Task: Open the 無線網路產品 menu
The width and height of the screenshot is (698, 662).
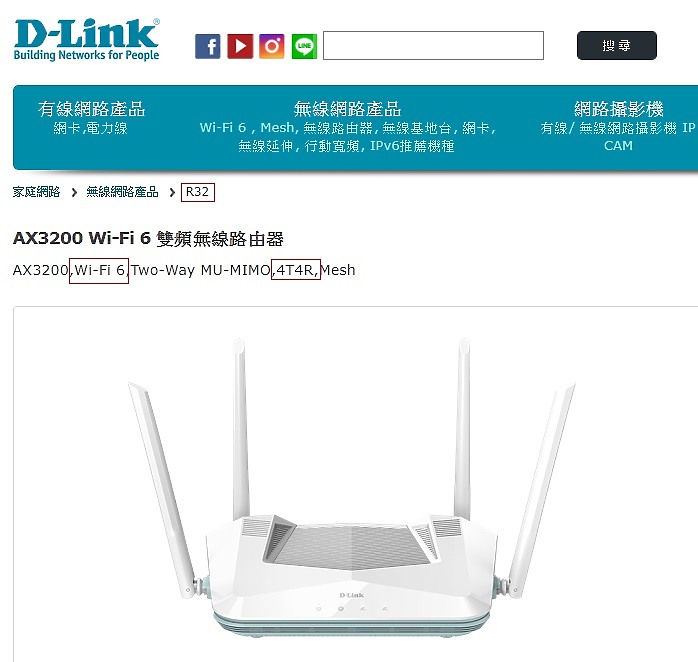Action: tap(347, 109)
